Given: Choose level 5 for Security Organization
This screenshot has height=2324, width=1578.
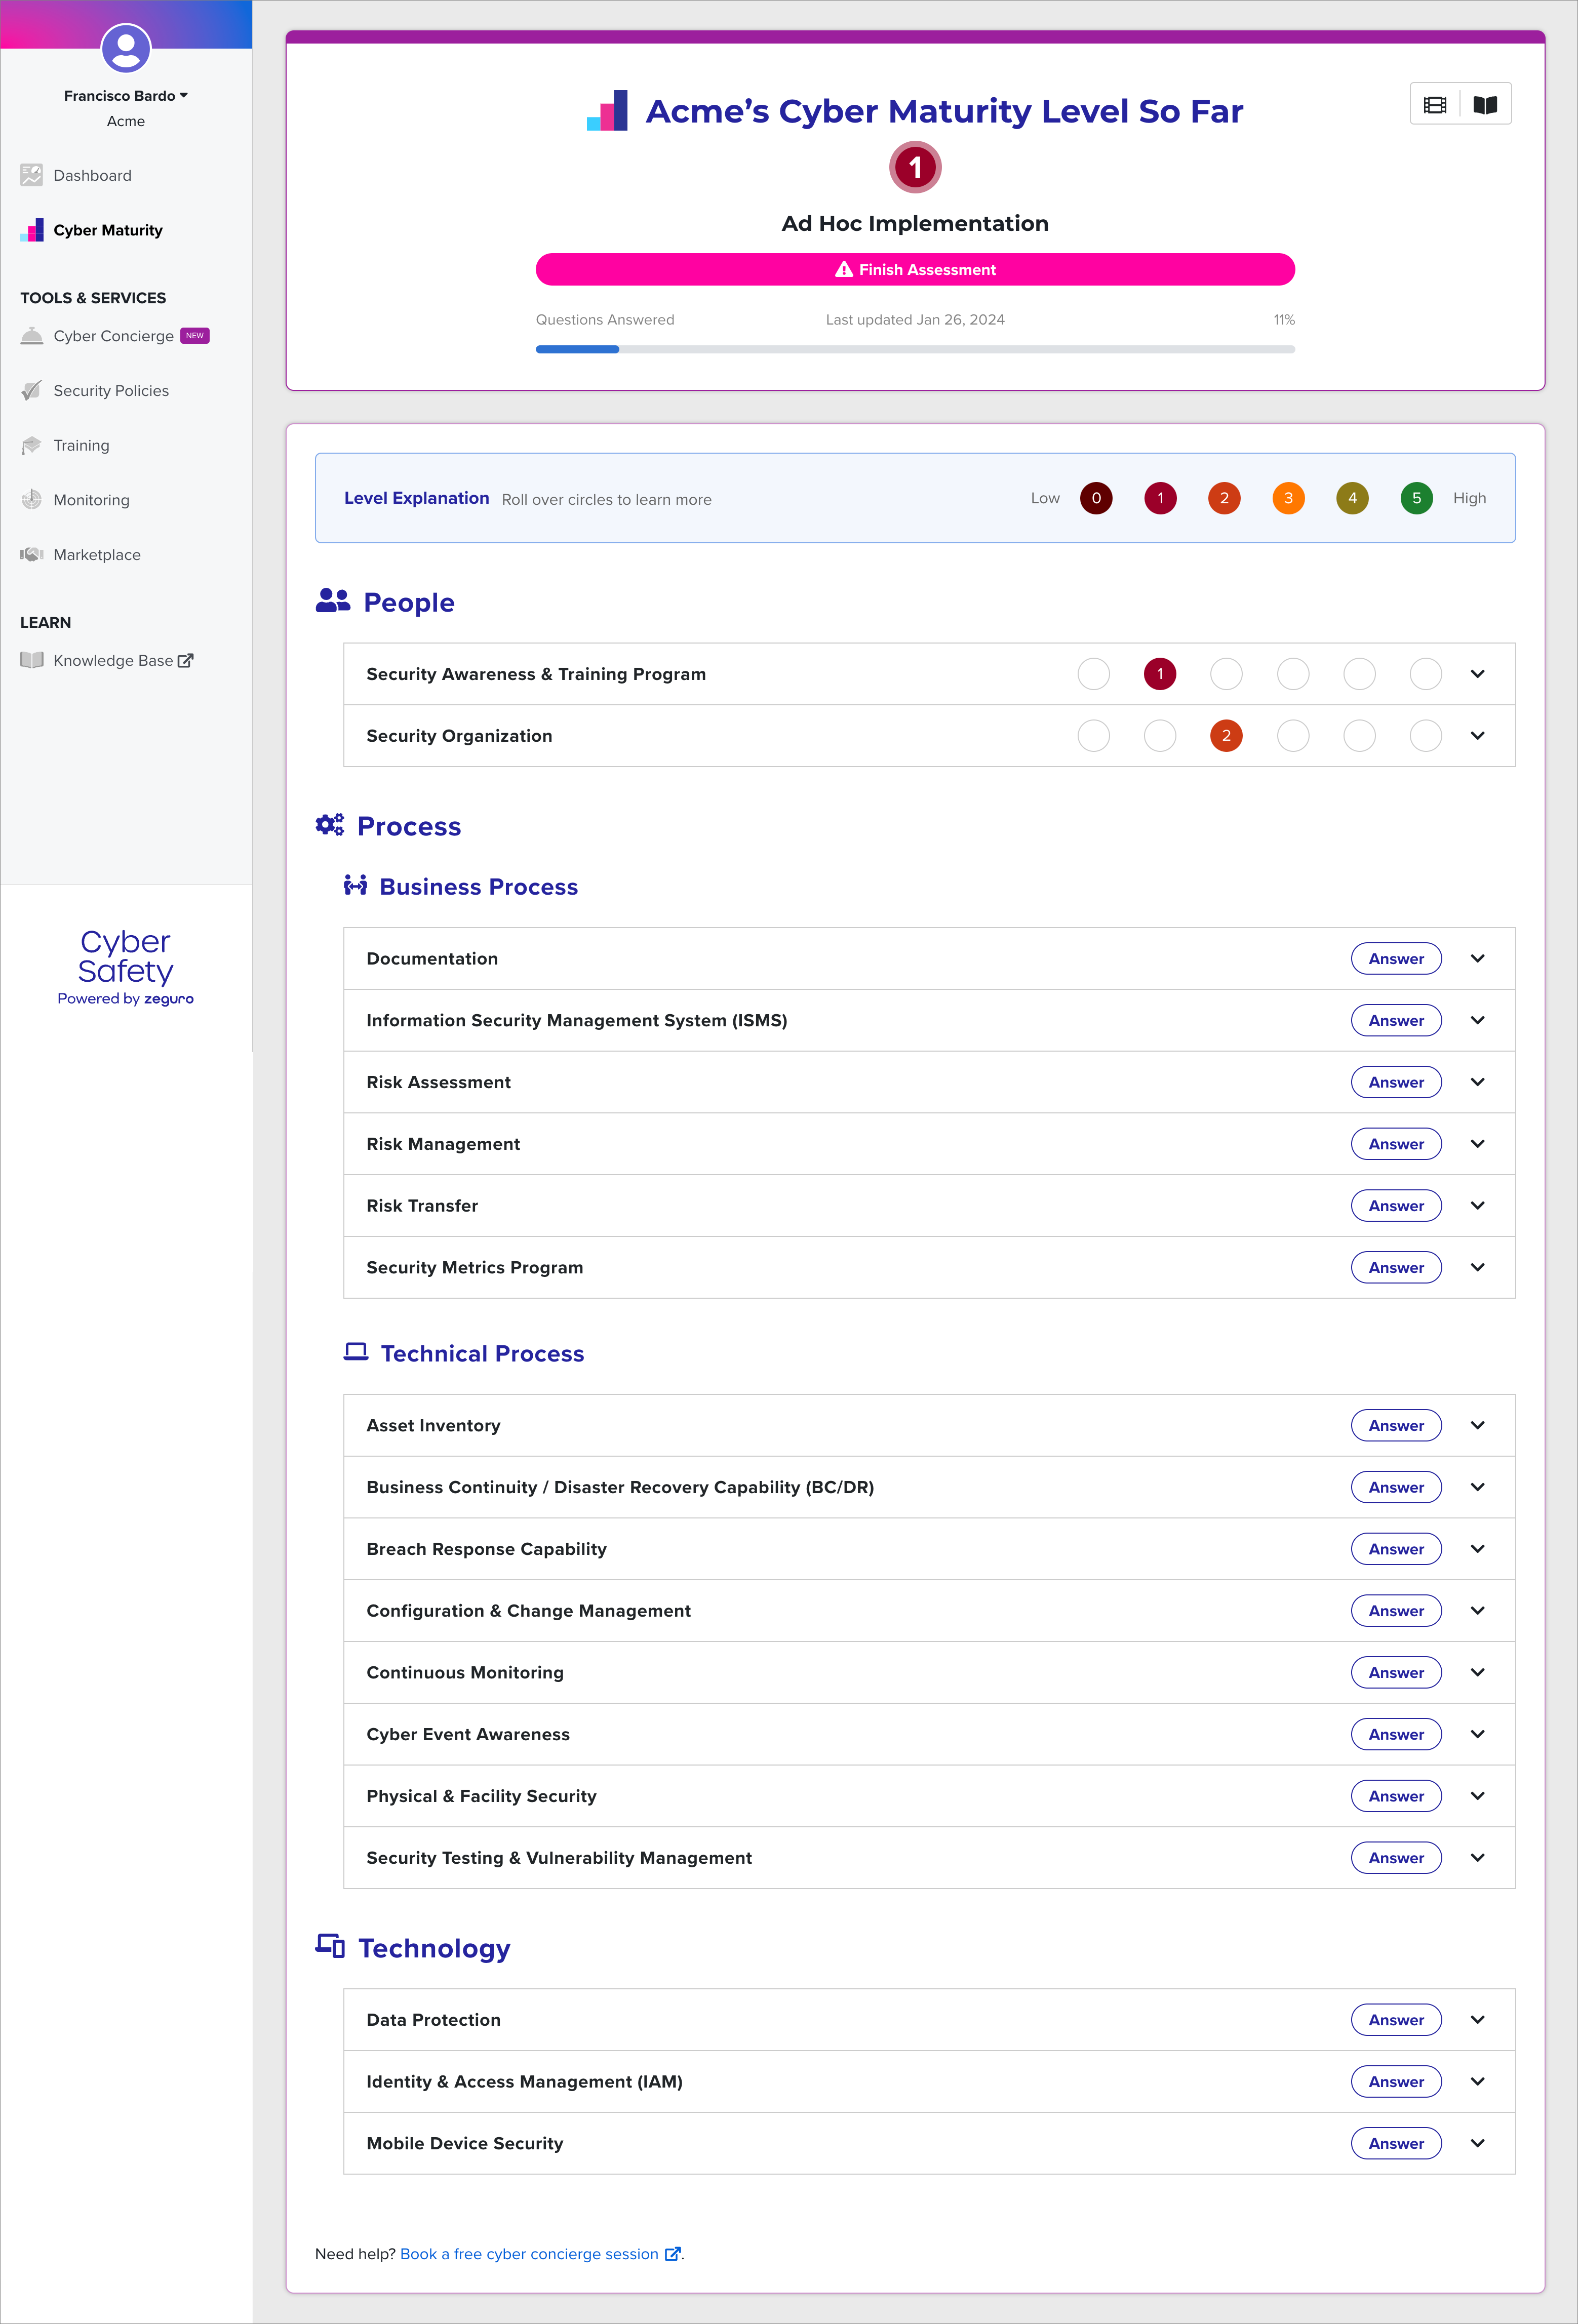Looking at the screenshot, I should 1426,736.
